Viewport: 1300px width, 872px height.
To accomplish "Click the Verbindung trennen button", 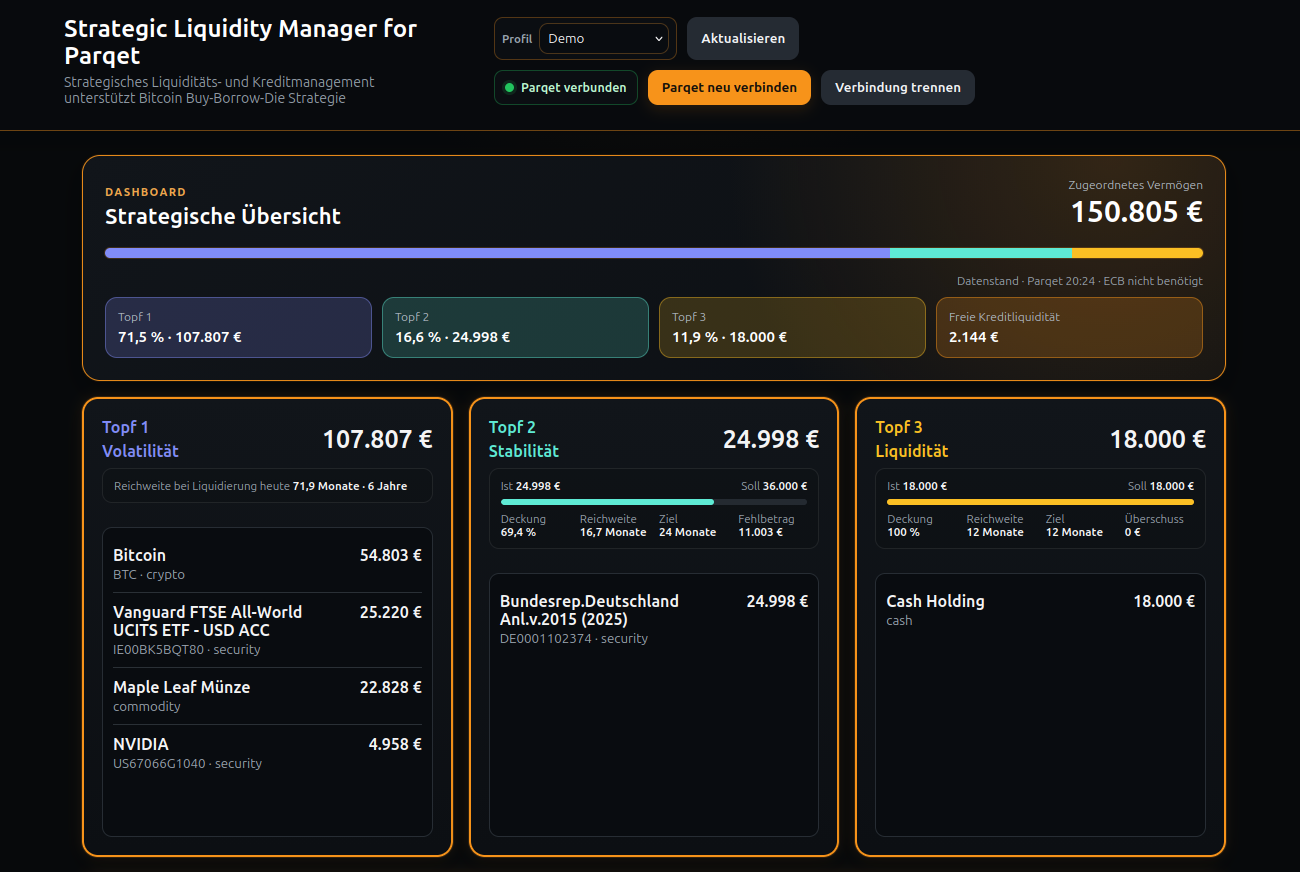I will [x=898, y=87].
